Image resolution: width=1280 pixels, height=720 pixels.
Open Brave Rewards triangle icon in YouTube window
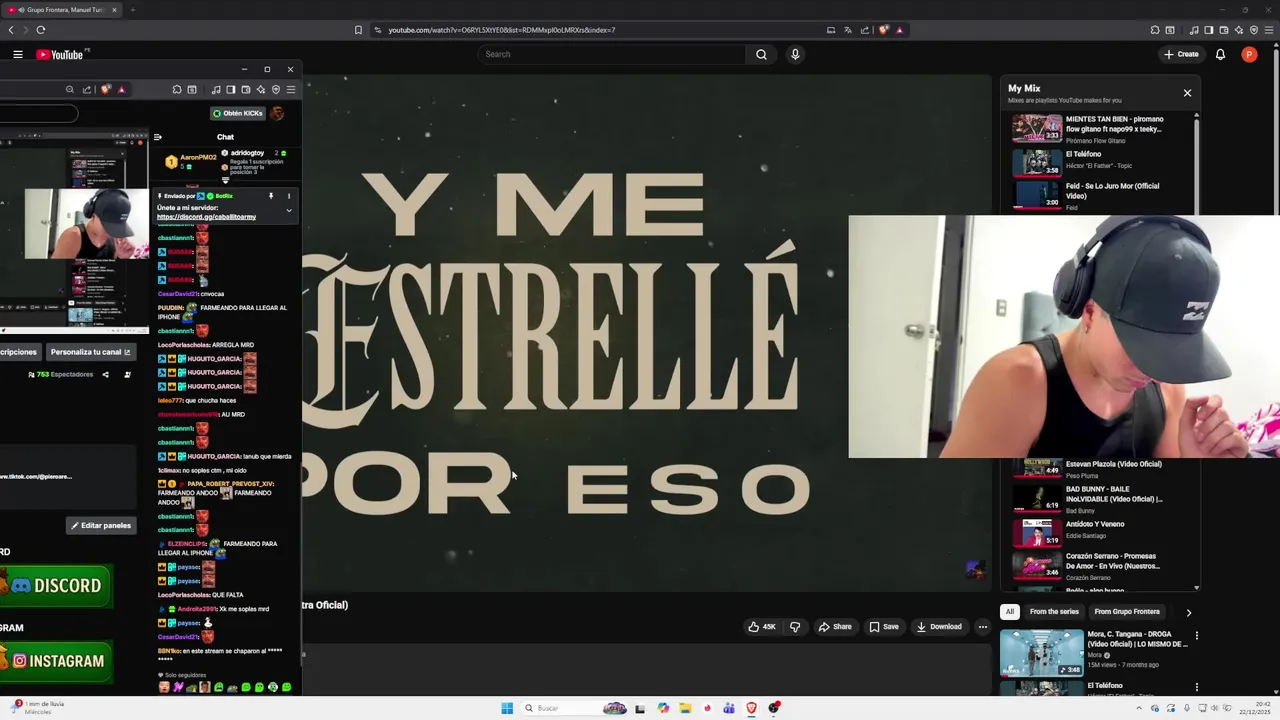click(x=899, y=30)
